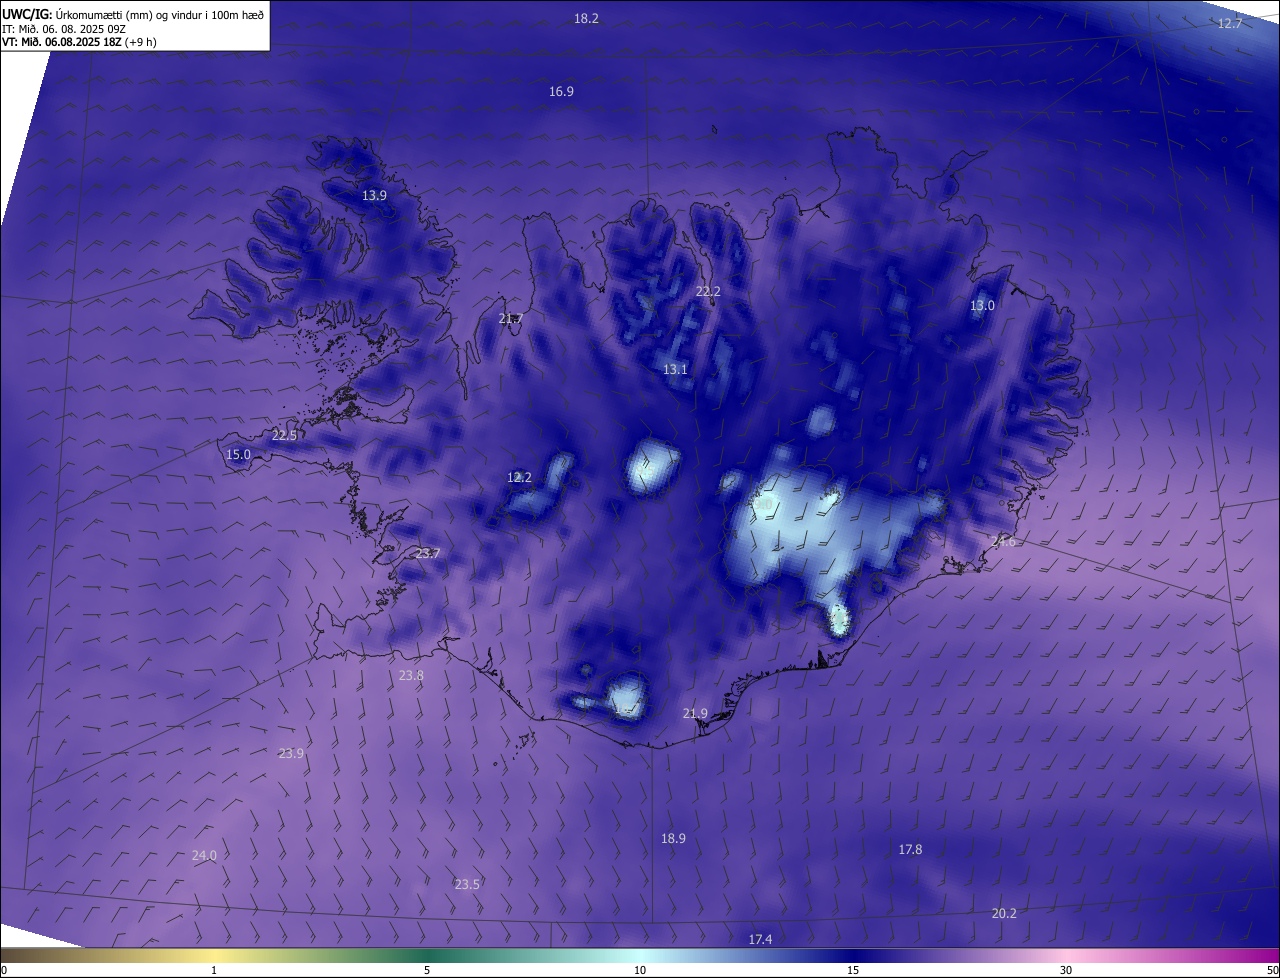Select the 21.9 value on the south coast
This screenshot has width=1280, height=978.
pyautogui.click(x=695, y=714)
